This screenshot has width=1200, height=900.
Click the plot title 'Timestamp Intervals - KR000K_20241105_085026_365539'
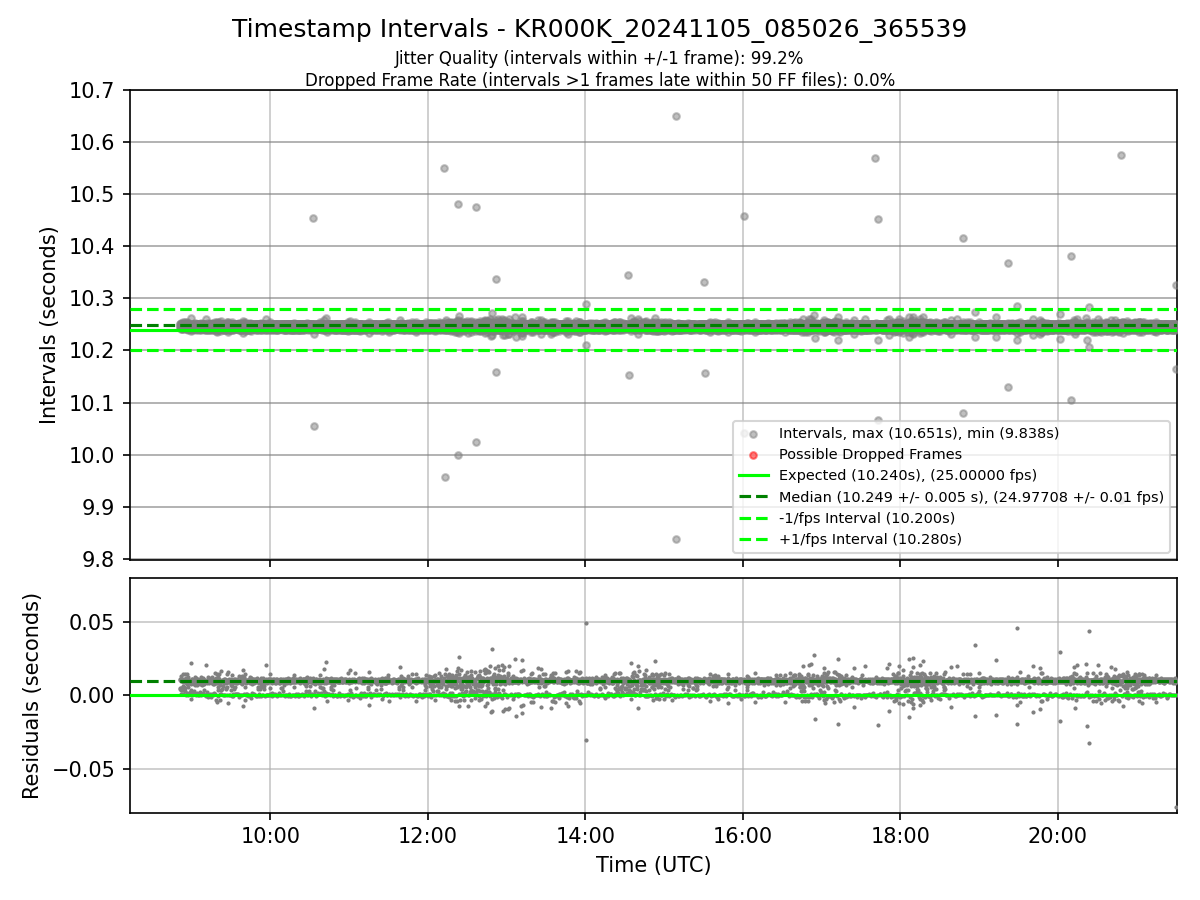599,29
